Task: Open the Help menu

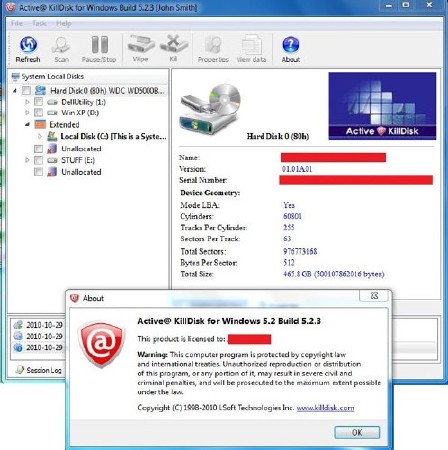Action: click(64, 23)
